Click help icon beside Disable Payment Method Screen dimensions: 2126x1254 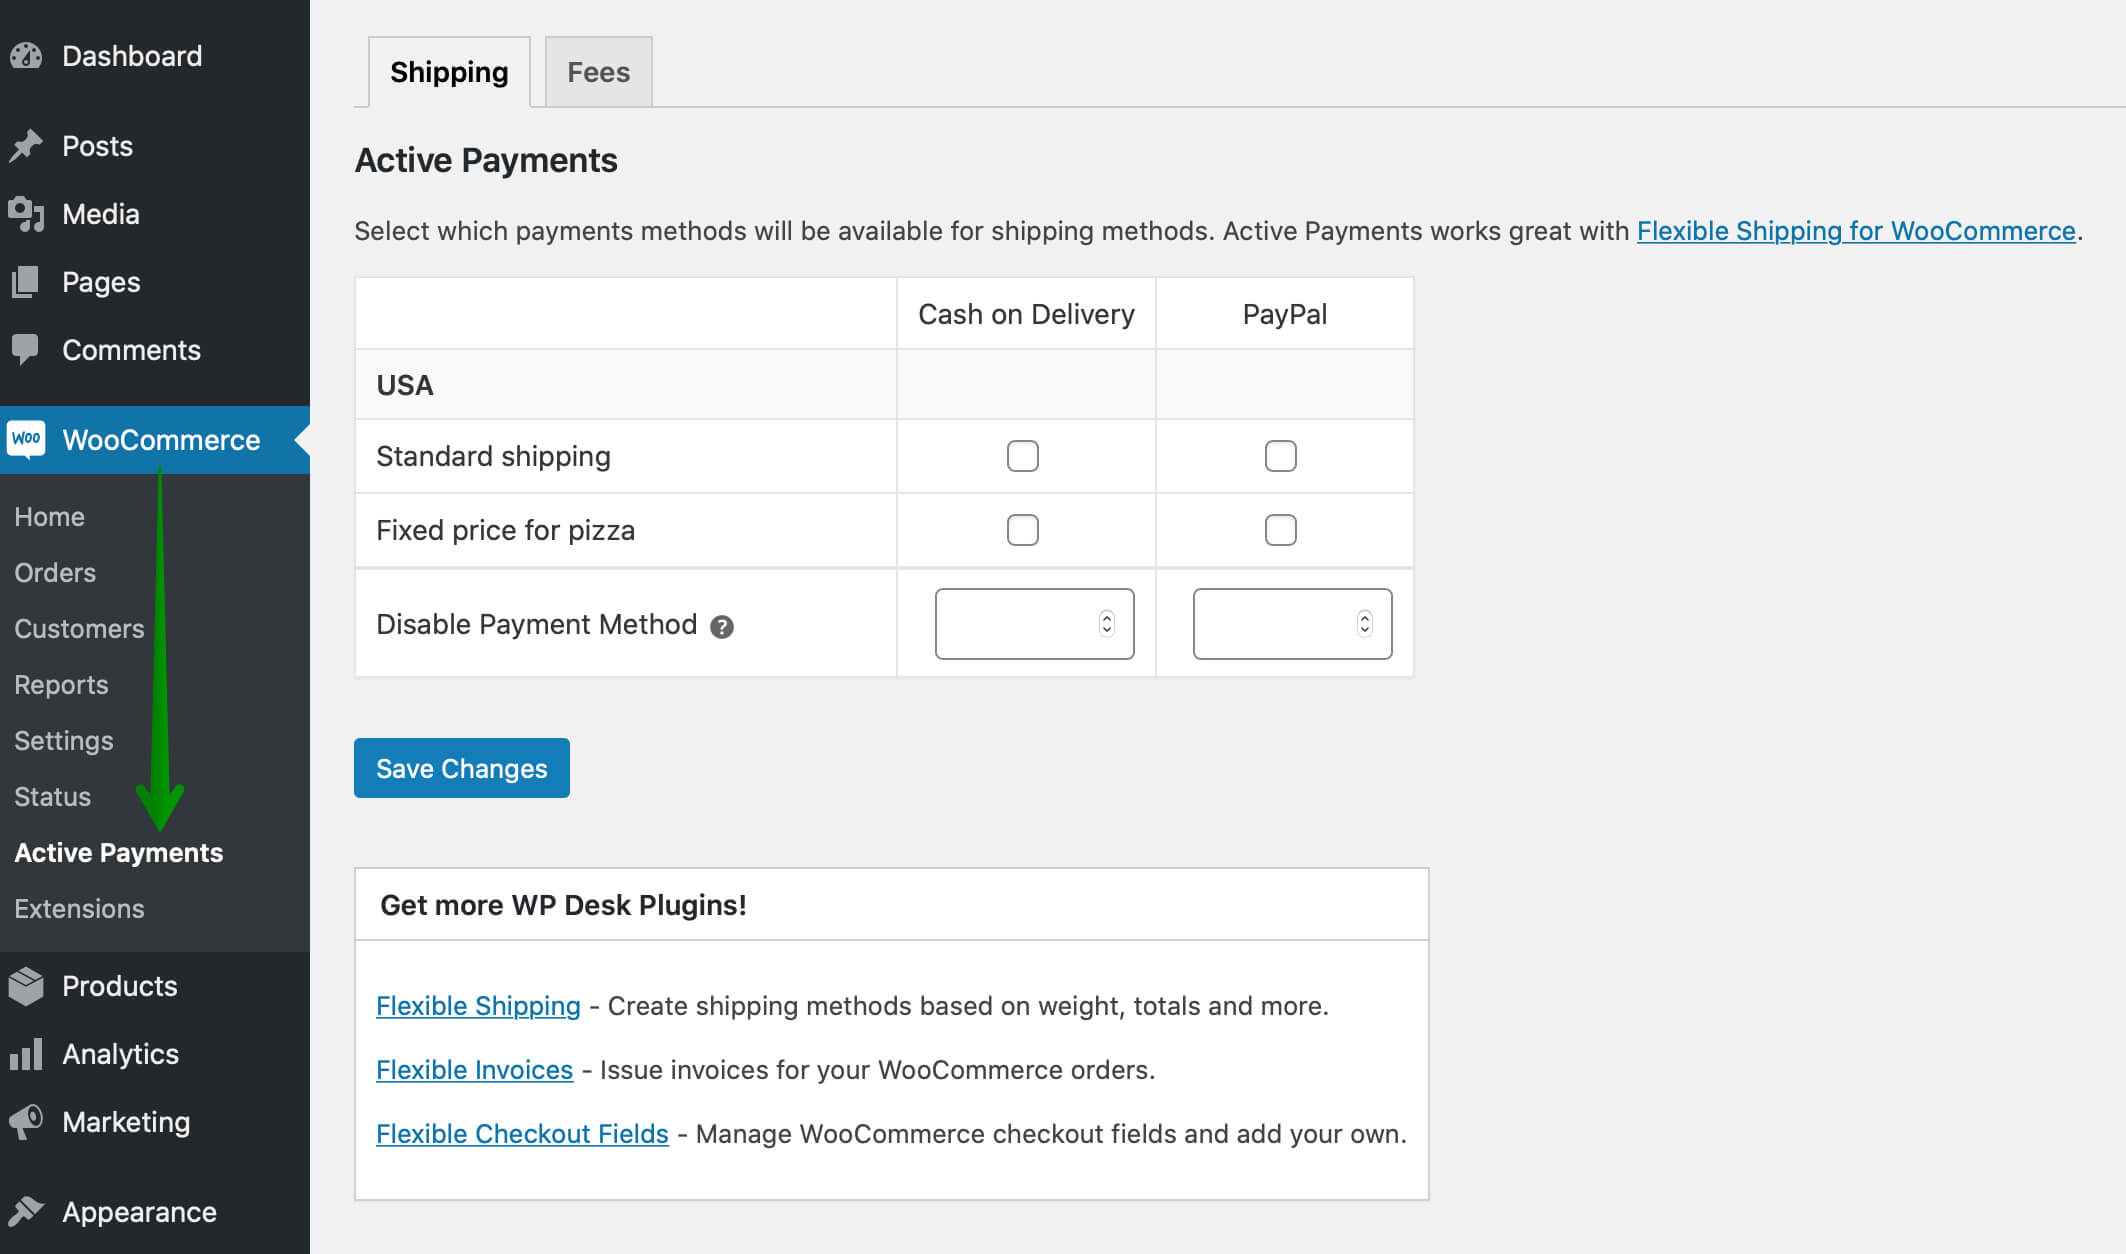[722, 627]
